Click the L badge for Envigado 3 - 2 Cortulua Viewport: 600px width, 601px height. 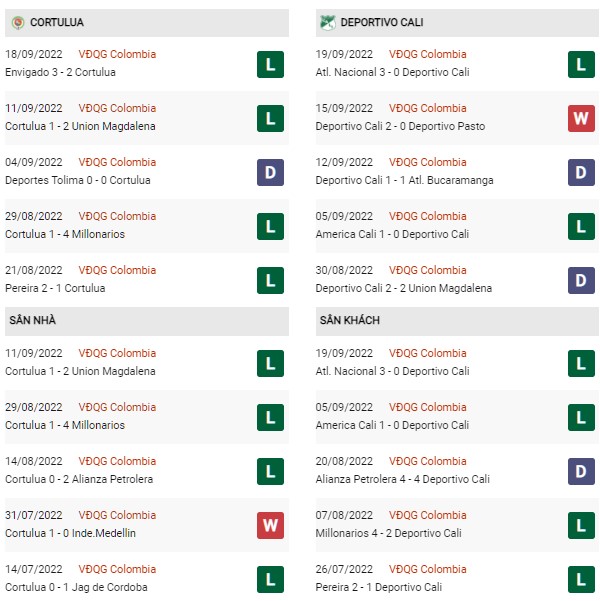(270, 64)
